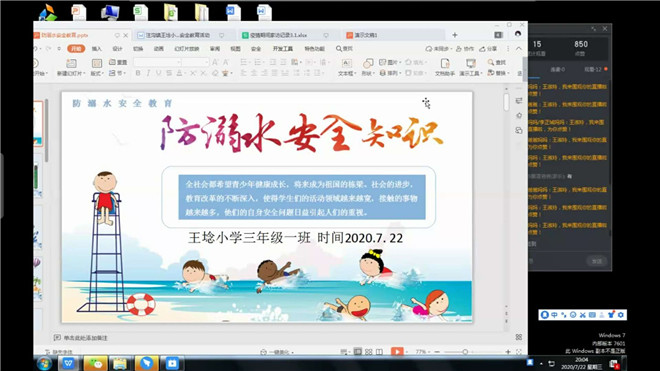Open WeChat from the taskbar
This screenshot has width=660, height=371.
[x=95, y=363]
